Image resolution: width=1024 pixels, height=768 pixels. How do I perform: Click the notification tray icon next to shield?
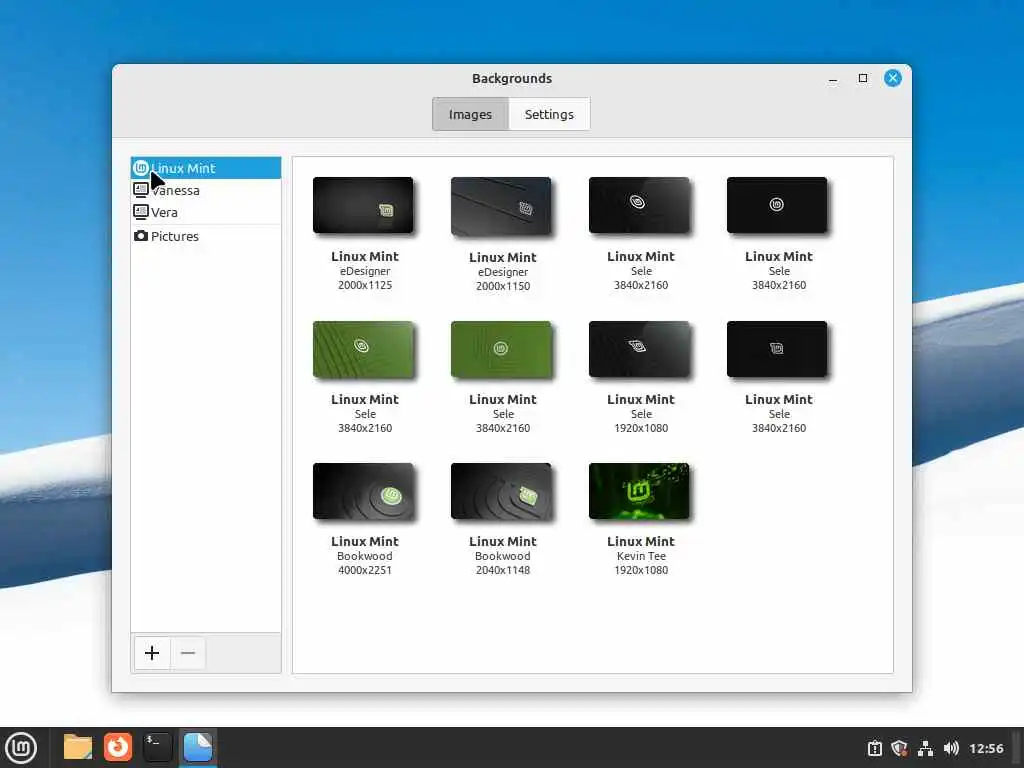[x=874, y=748]
